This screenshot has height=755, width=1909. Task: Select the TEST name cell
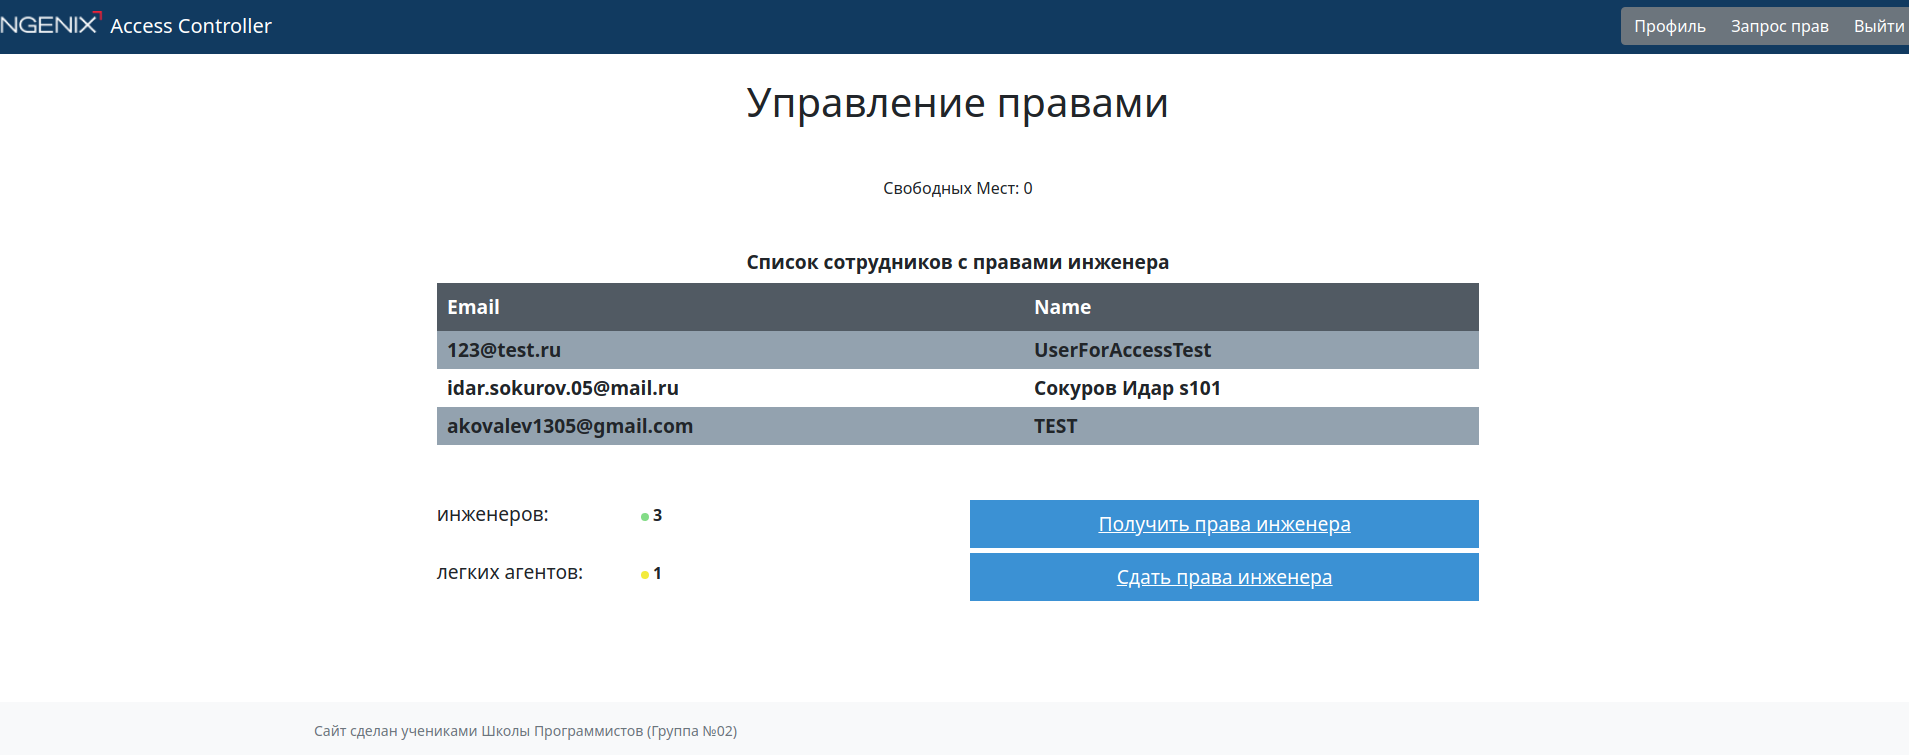tap(1055, 426)
